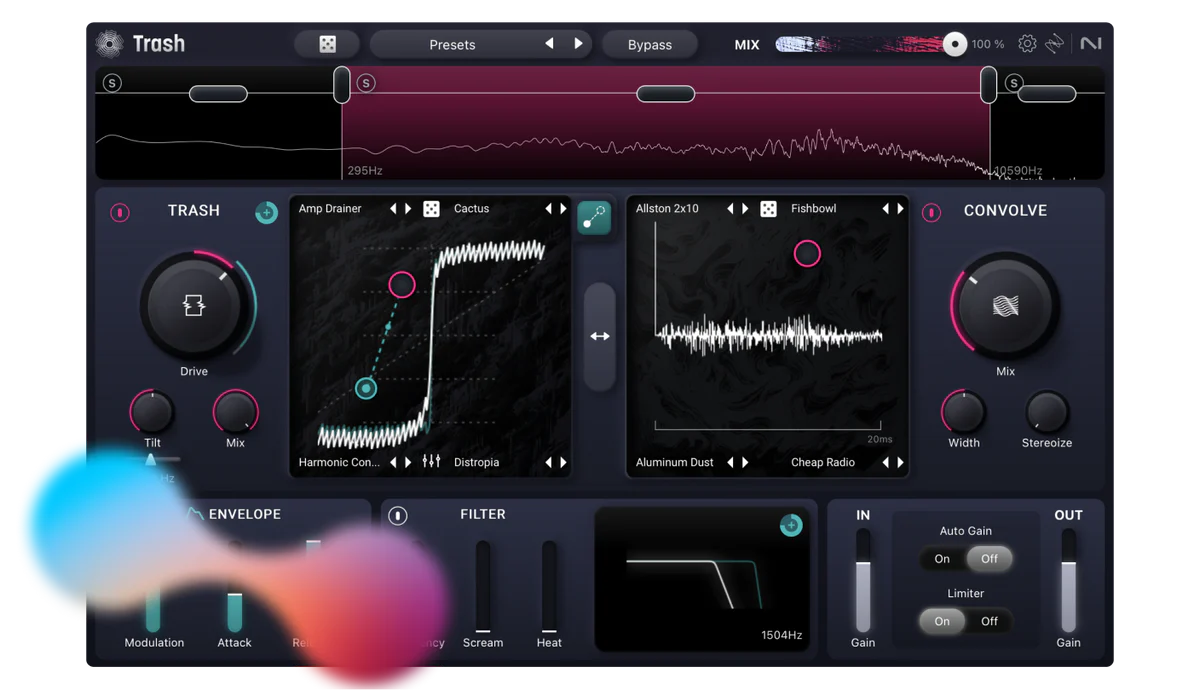Select previous Amp Drainer distortion type
This screenshot has width=1200, height=690.
(x=393, y=209)
